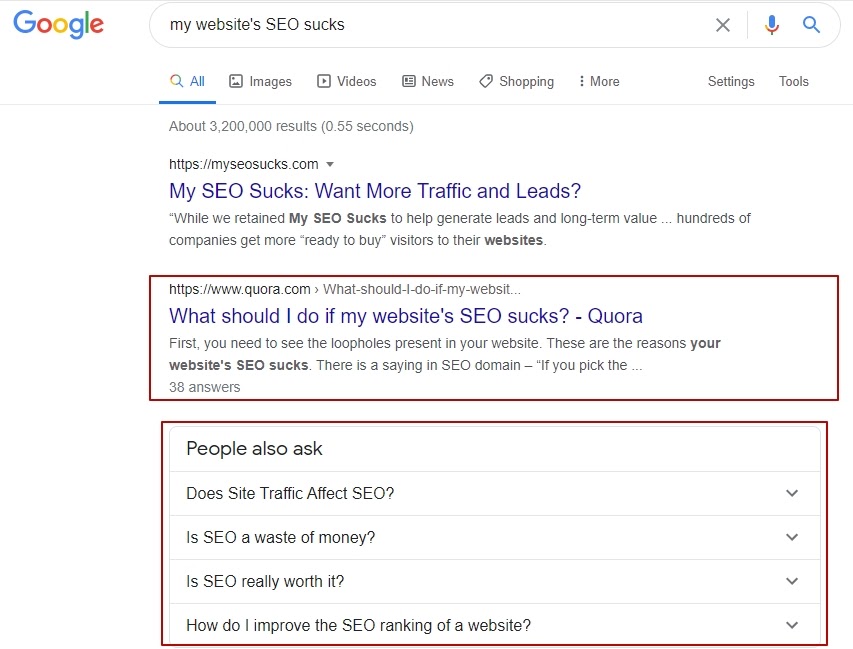Image resolution: width=853 pixels, height=649 pixels.
Task: Open the Settings menu
Action: pyautogui.click(x=731, y=82)
